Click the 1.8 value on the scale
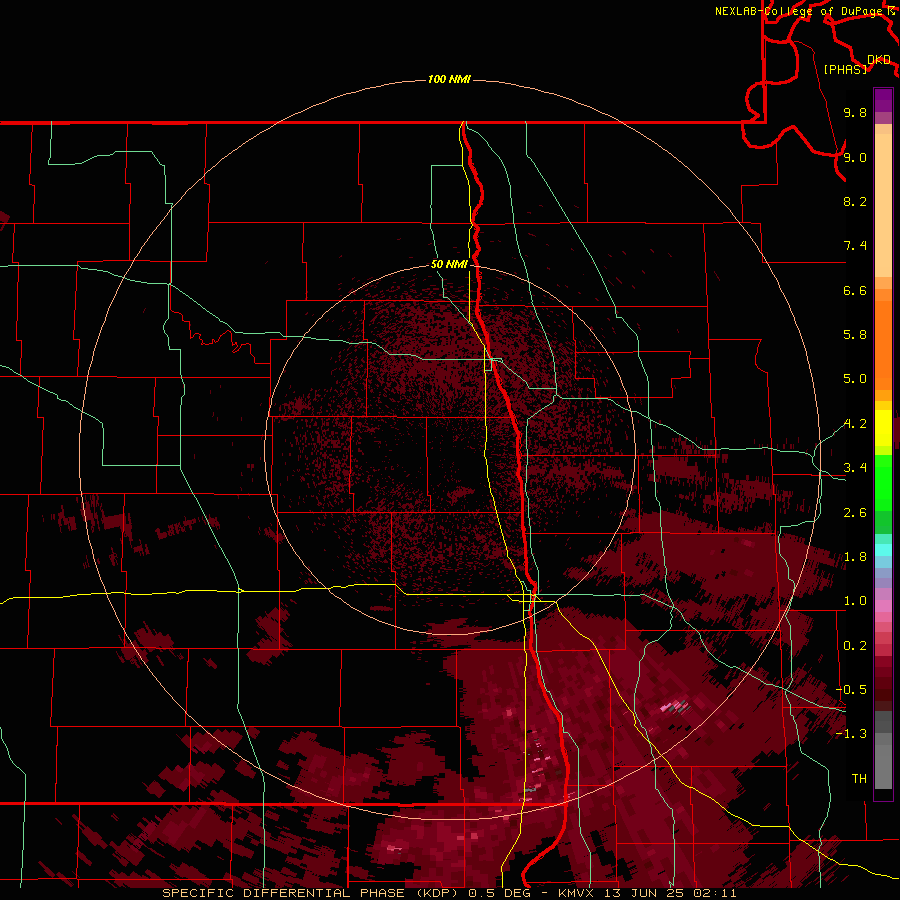Screen dimensions: 900x900 (855, 557)
